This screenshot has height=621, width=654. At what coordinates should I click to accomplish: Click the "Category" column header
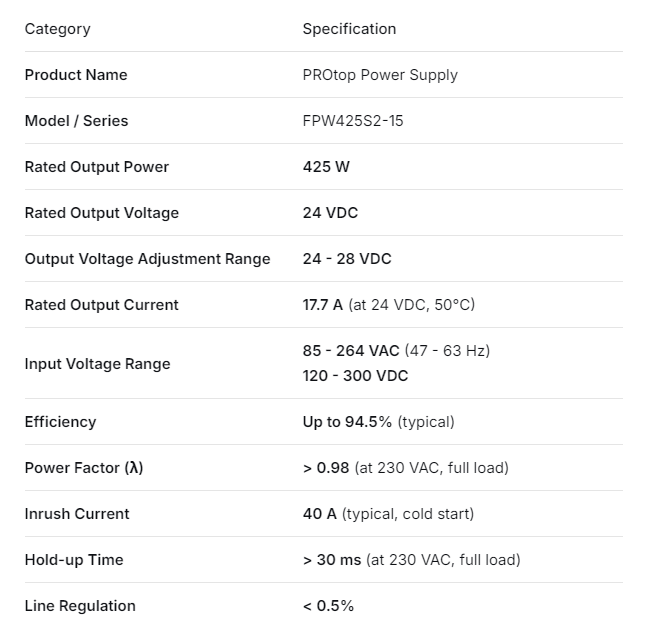(x=57, y=29)
